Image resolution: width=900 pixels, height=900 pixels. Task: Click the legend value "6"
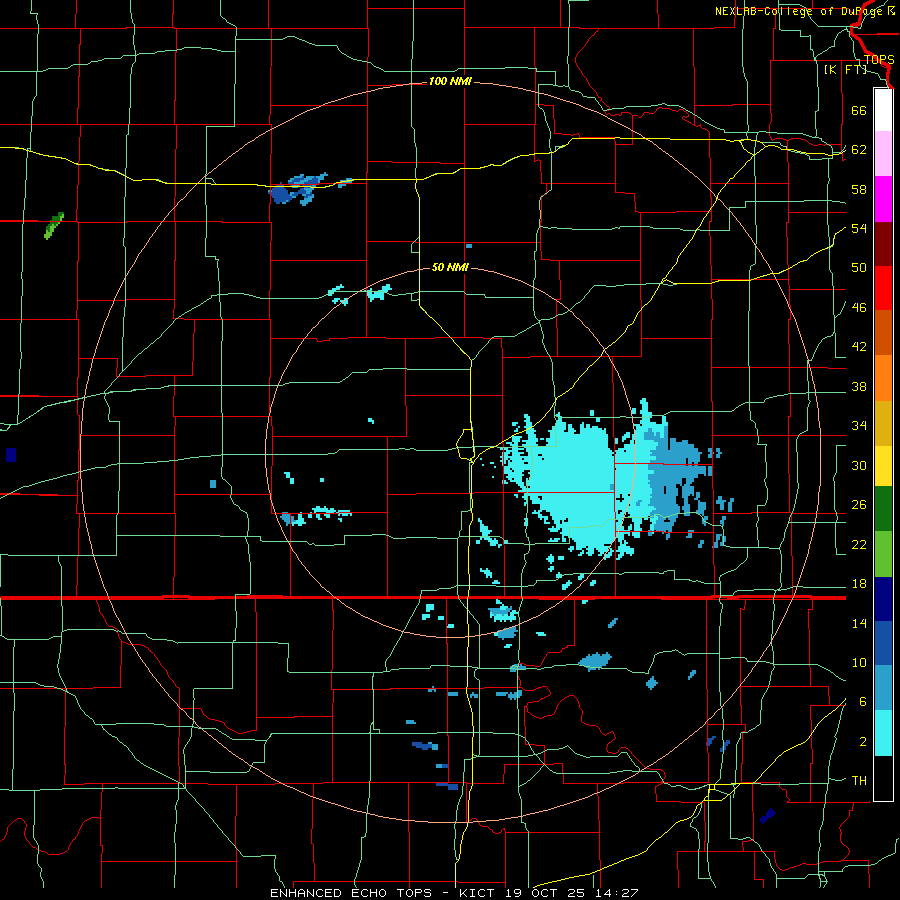coord(863,702)
